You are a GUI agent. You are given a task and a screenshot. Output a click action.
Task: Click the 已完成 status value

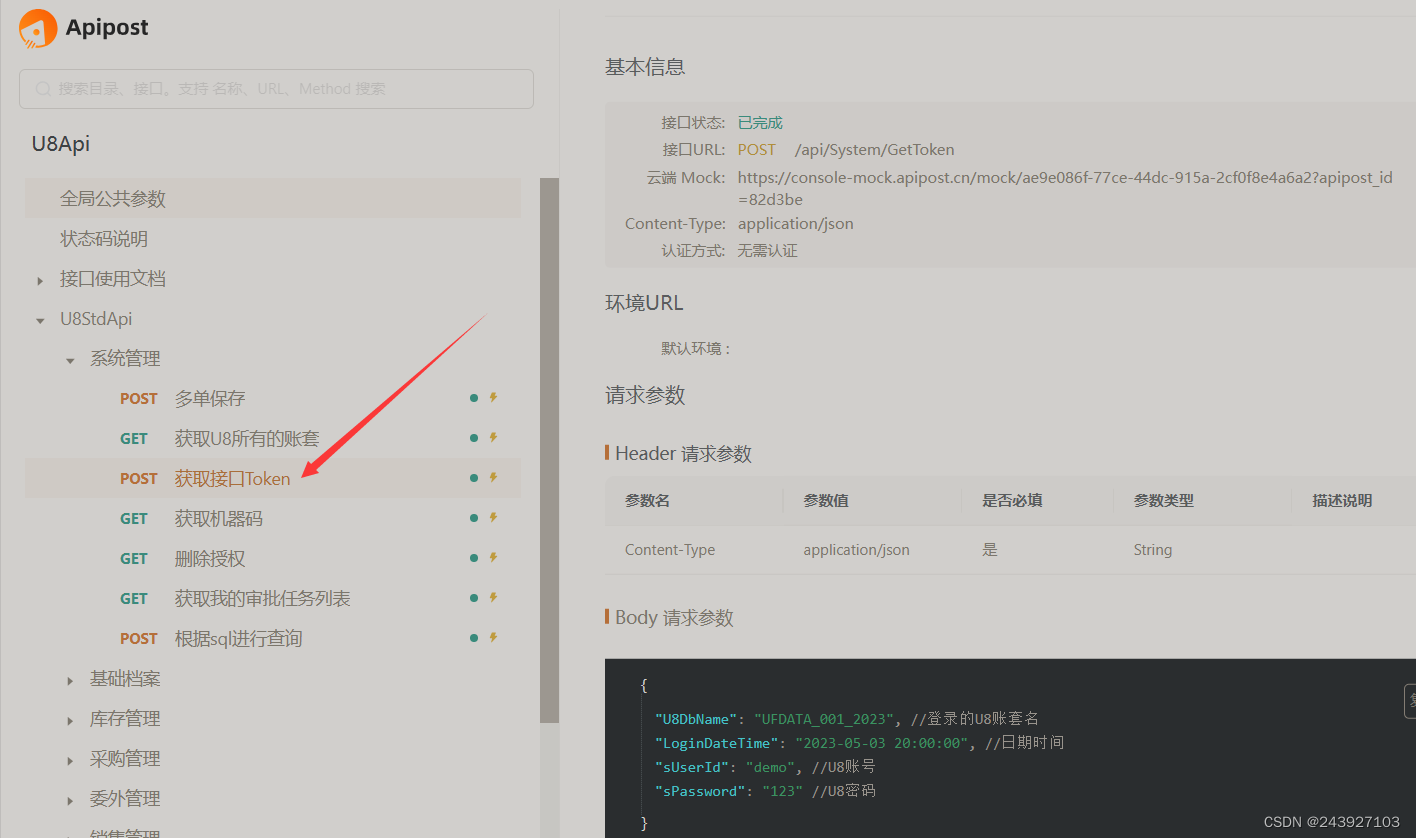760,123
